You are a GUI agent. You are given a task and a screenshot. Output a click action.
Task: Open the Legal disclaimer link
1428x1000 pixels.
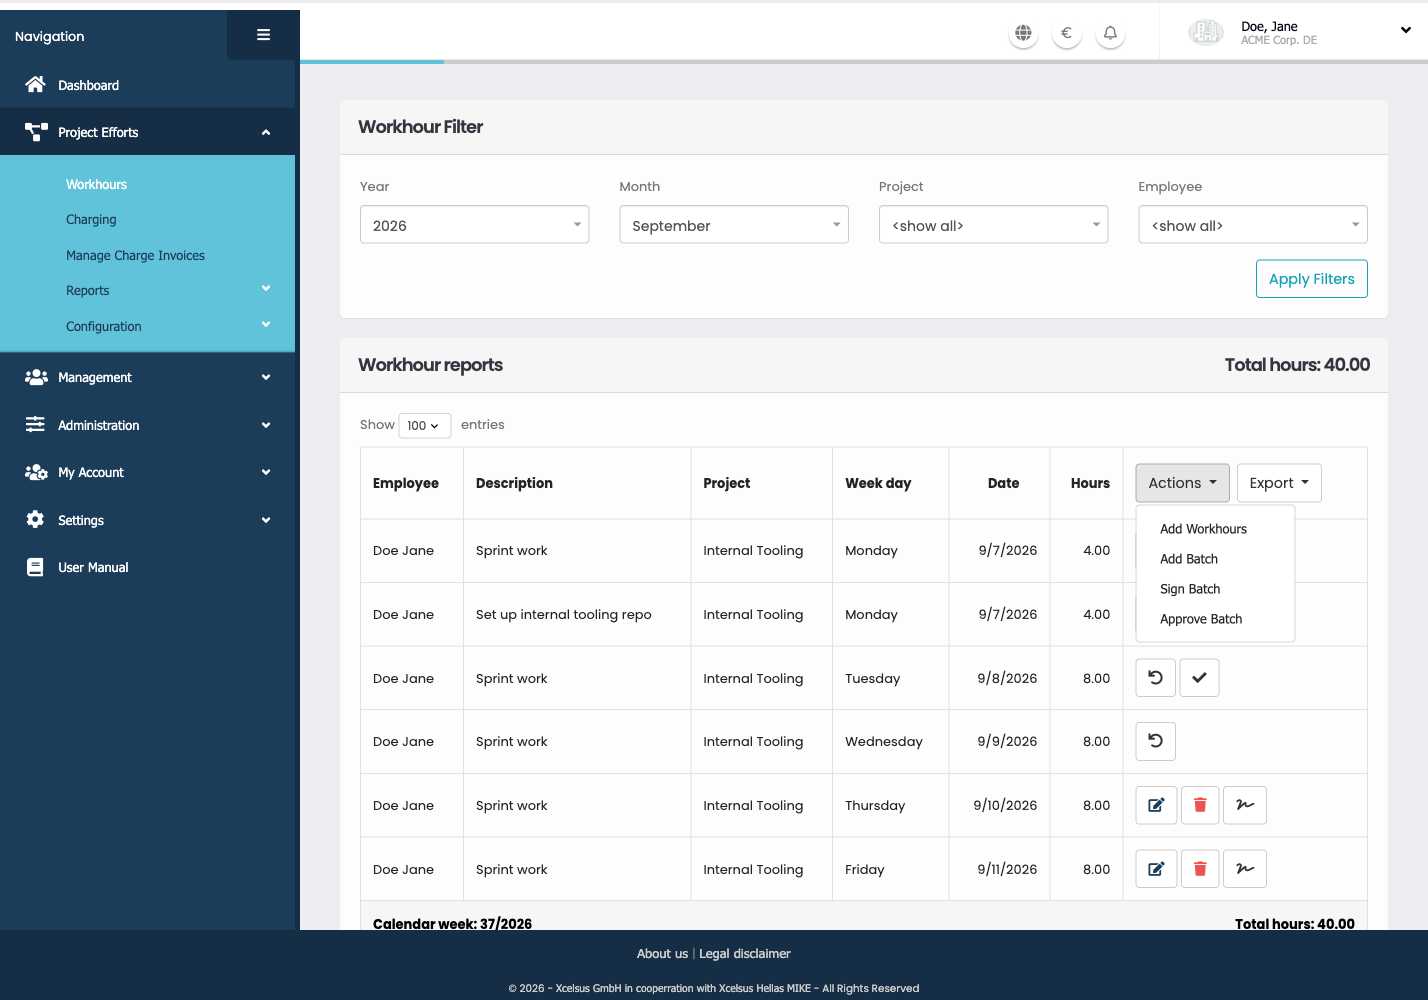coord(744,954)
